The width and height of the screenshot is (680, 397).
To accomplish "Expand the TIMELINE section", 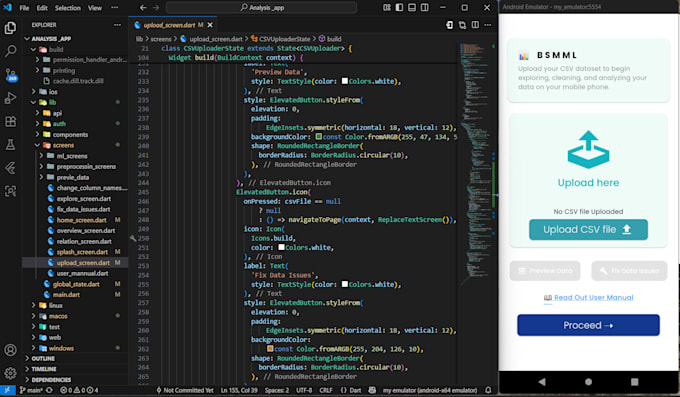I will 75,369.
